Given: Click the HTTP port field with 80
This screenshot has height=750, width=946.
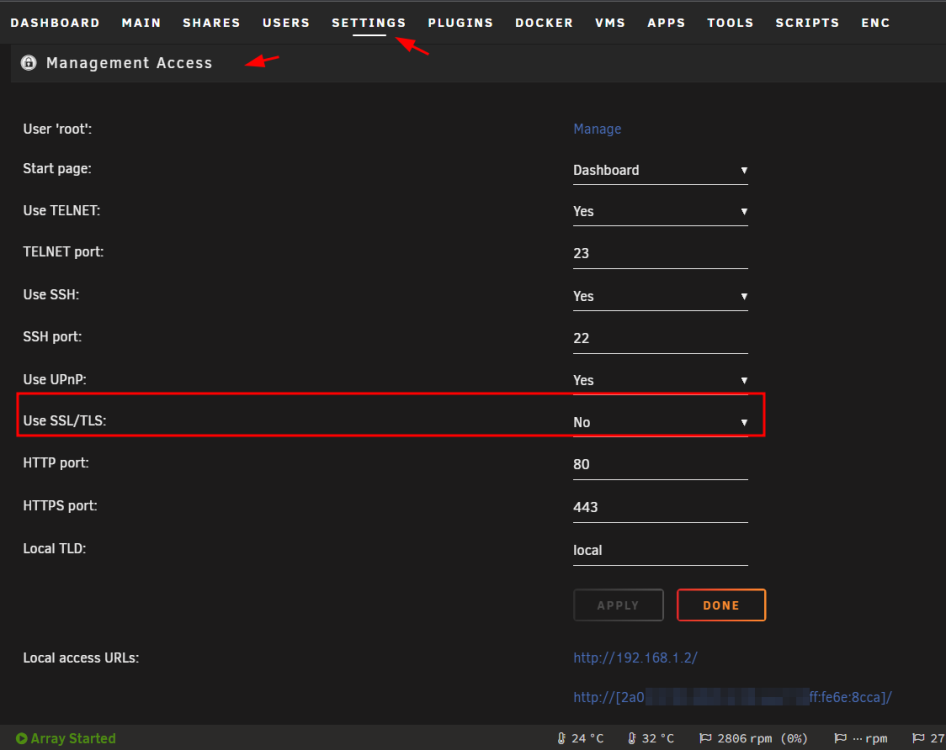Looking at the screenshot, I should (660, 465).
